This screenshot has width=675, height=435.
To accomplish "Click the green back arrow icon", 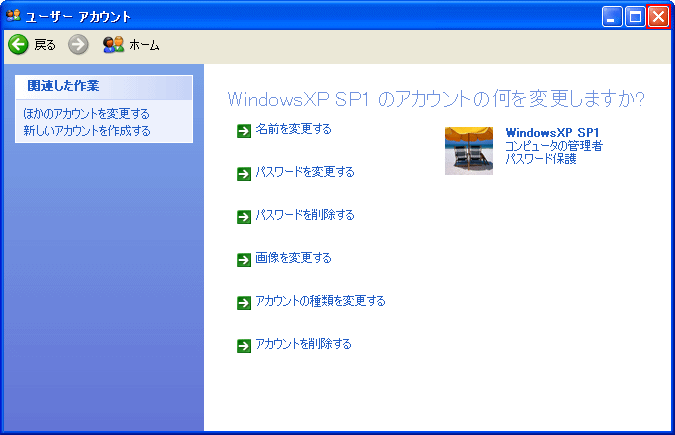I will pos(19,44).
